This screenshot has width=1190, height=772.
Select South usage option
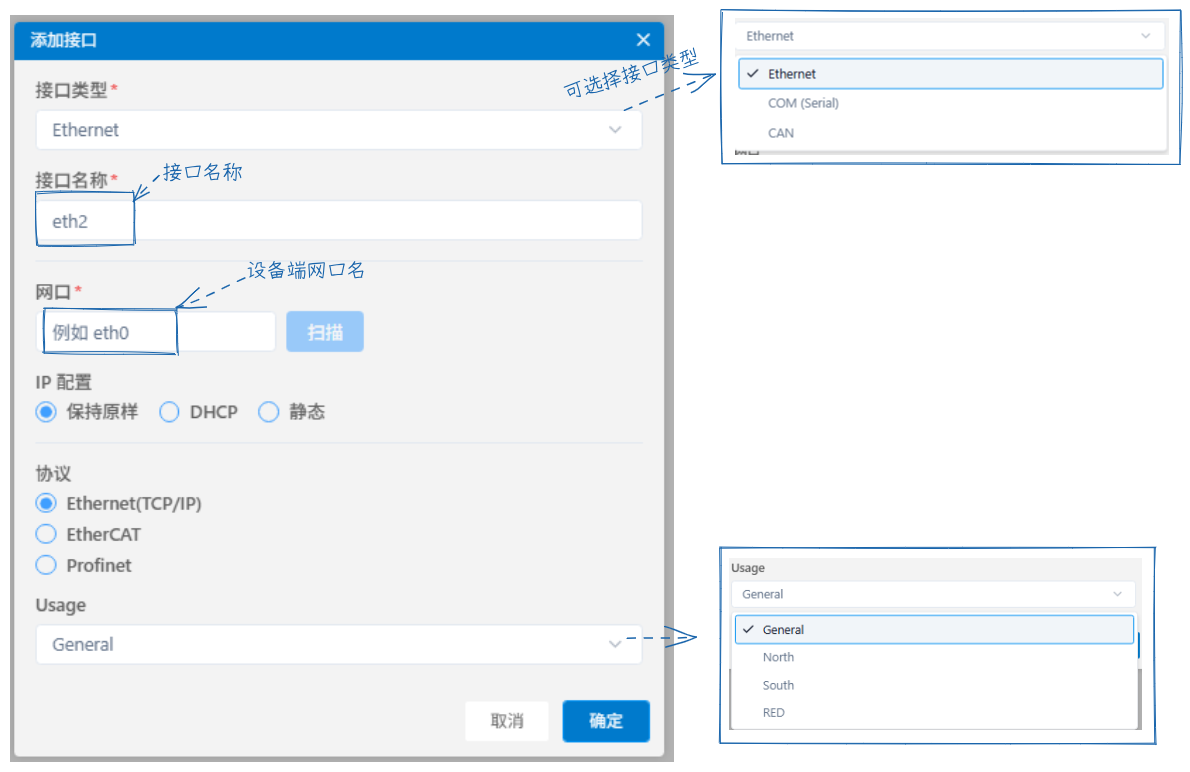(934, 685)
